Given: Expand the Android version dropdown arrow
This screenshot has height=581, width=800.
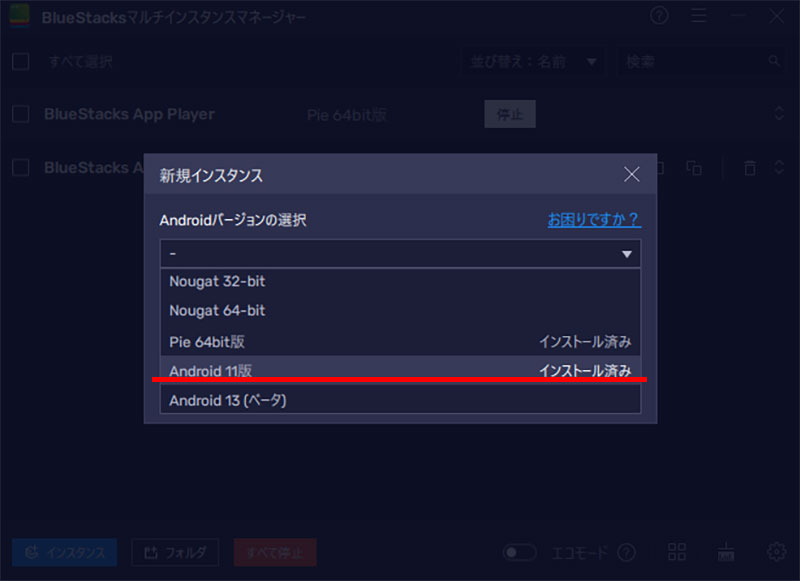Looking at the screenshot, I should pos(627,254).
